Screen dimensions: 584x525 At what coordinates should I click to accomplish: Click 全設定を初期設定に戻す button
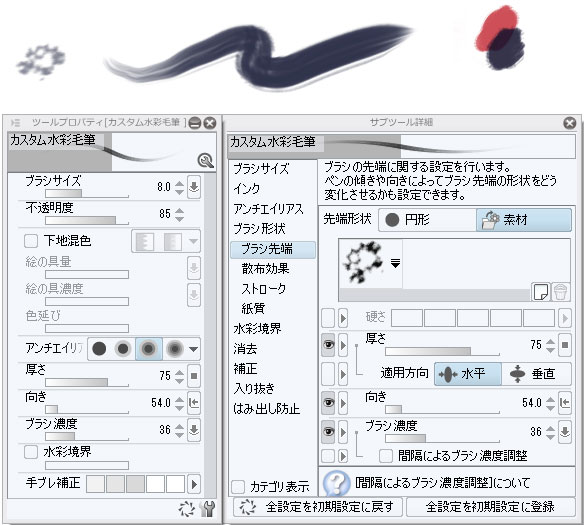pyautogui.click(x=318, y=507)
